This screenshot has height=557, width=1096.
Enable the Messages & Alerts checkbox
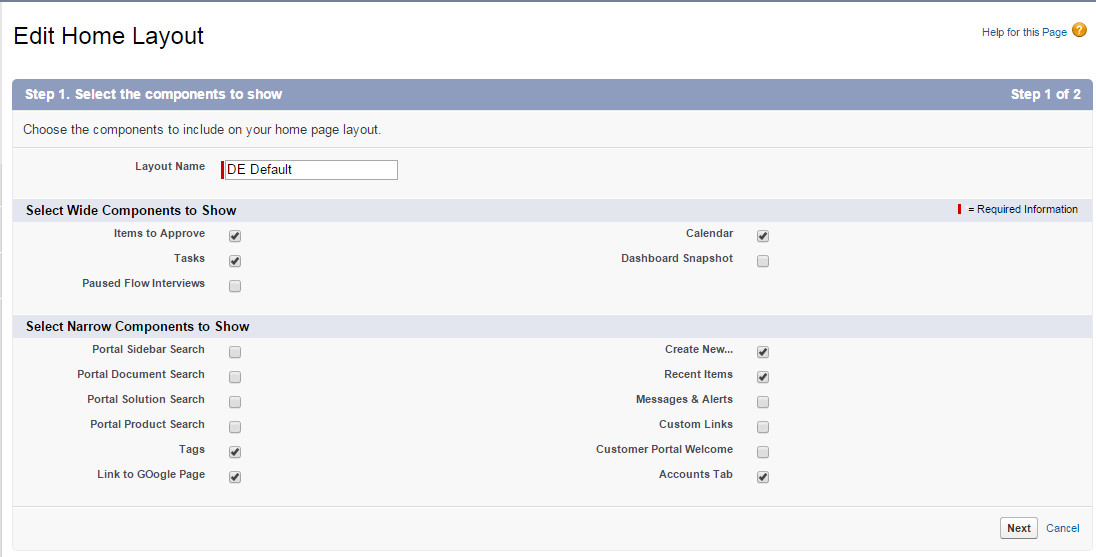pos(763,403)
